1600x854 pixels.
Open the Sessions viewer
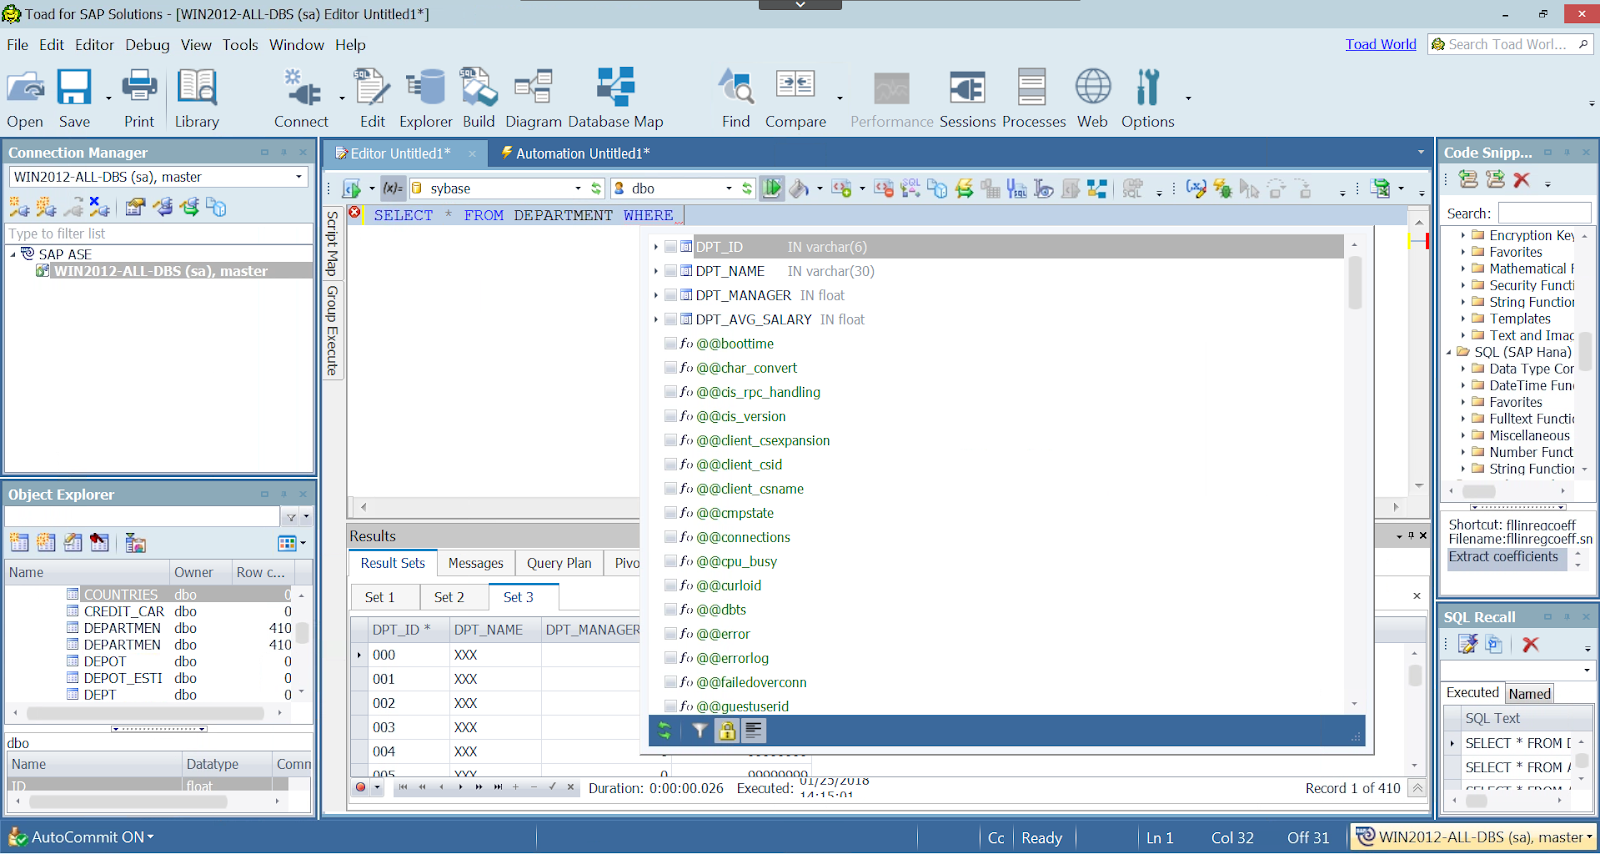(x=967, y=98)
